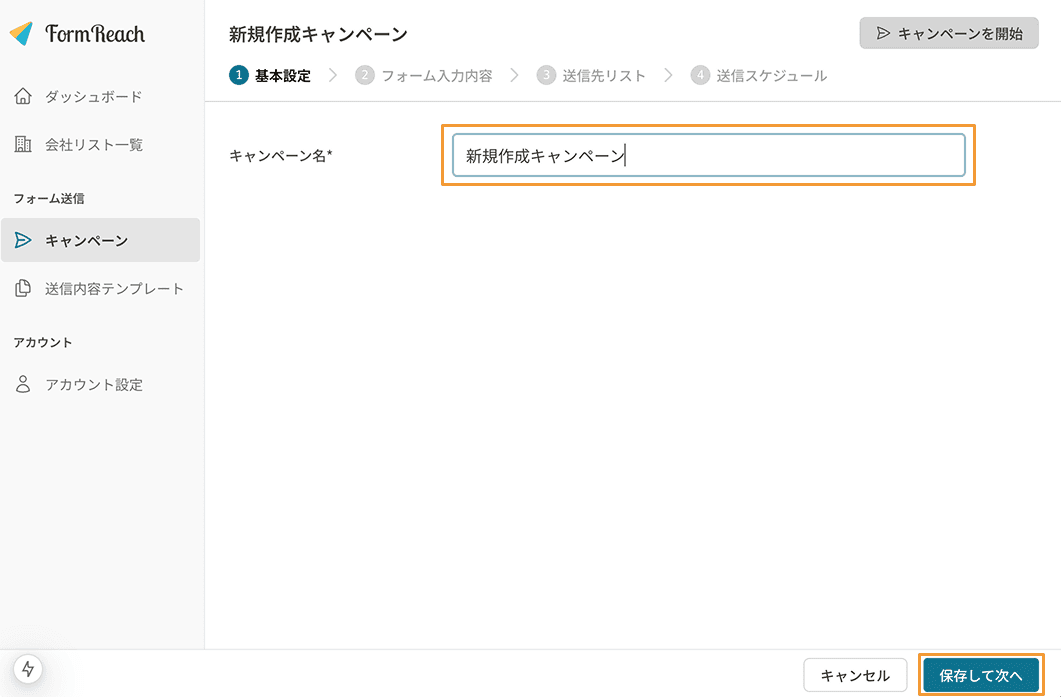Screen dimensions: 1061x697
Task: Click the campaign send arrow icon
Action: 23,240
